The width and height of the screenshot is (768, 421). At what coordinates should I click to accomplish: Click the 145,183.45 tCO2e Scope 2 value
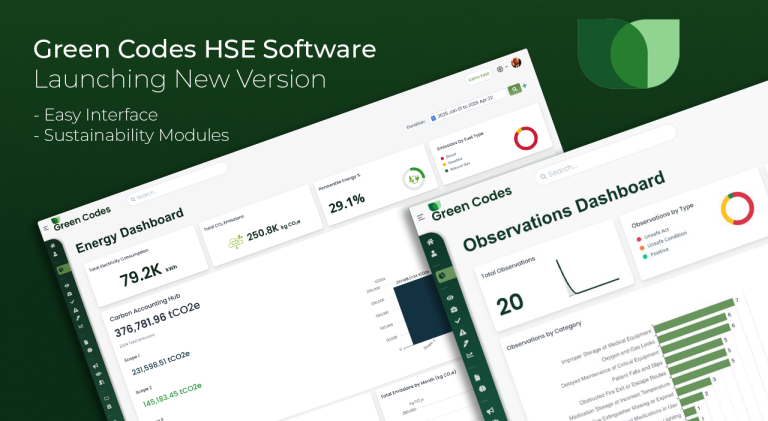[172, 395]
